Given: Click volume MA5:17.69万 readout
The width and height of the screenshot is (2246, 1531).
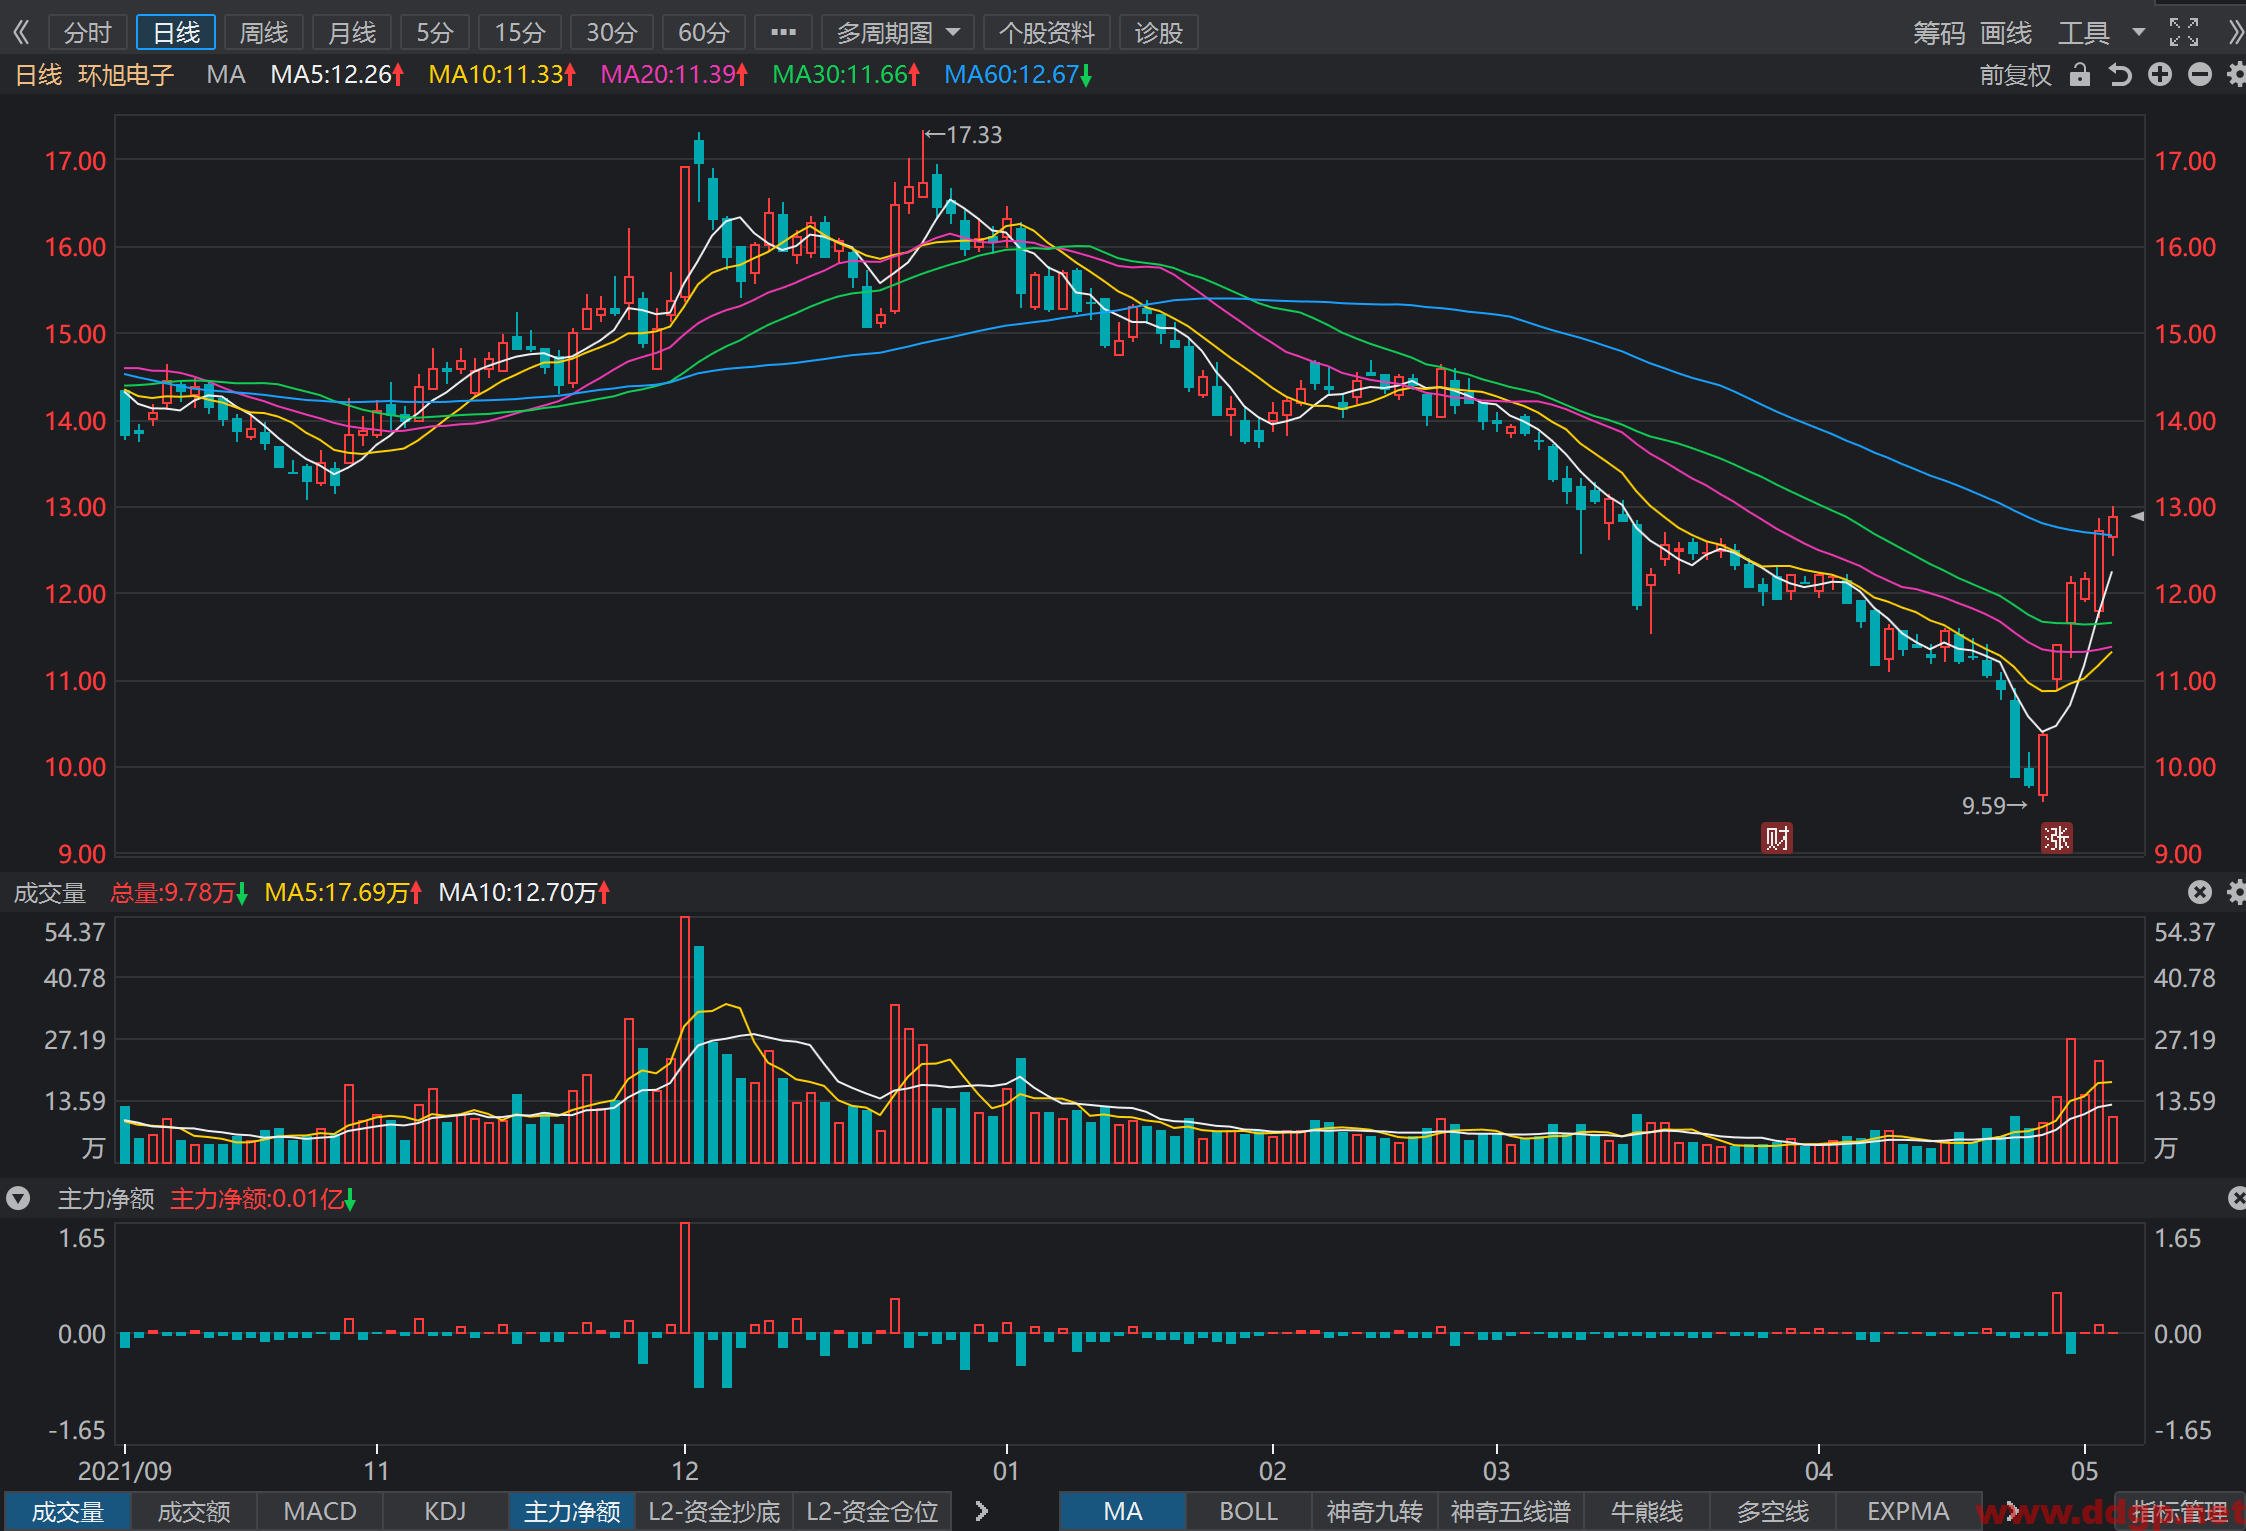Looking at the screenshot, I should pyautogui.click(x=343, y=892).
